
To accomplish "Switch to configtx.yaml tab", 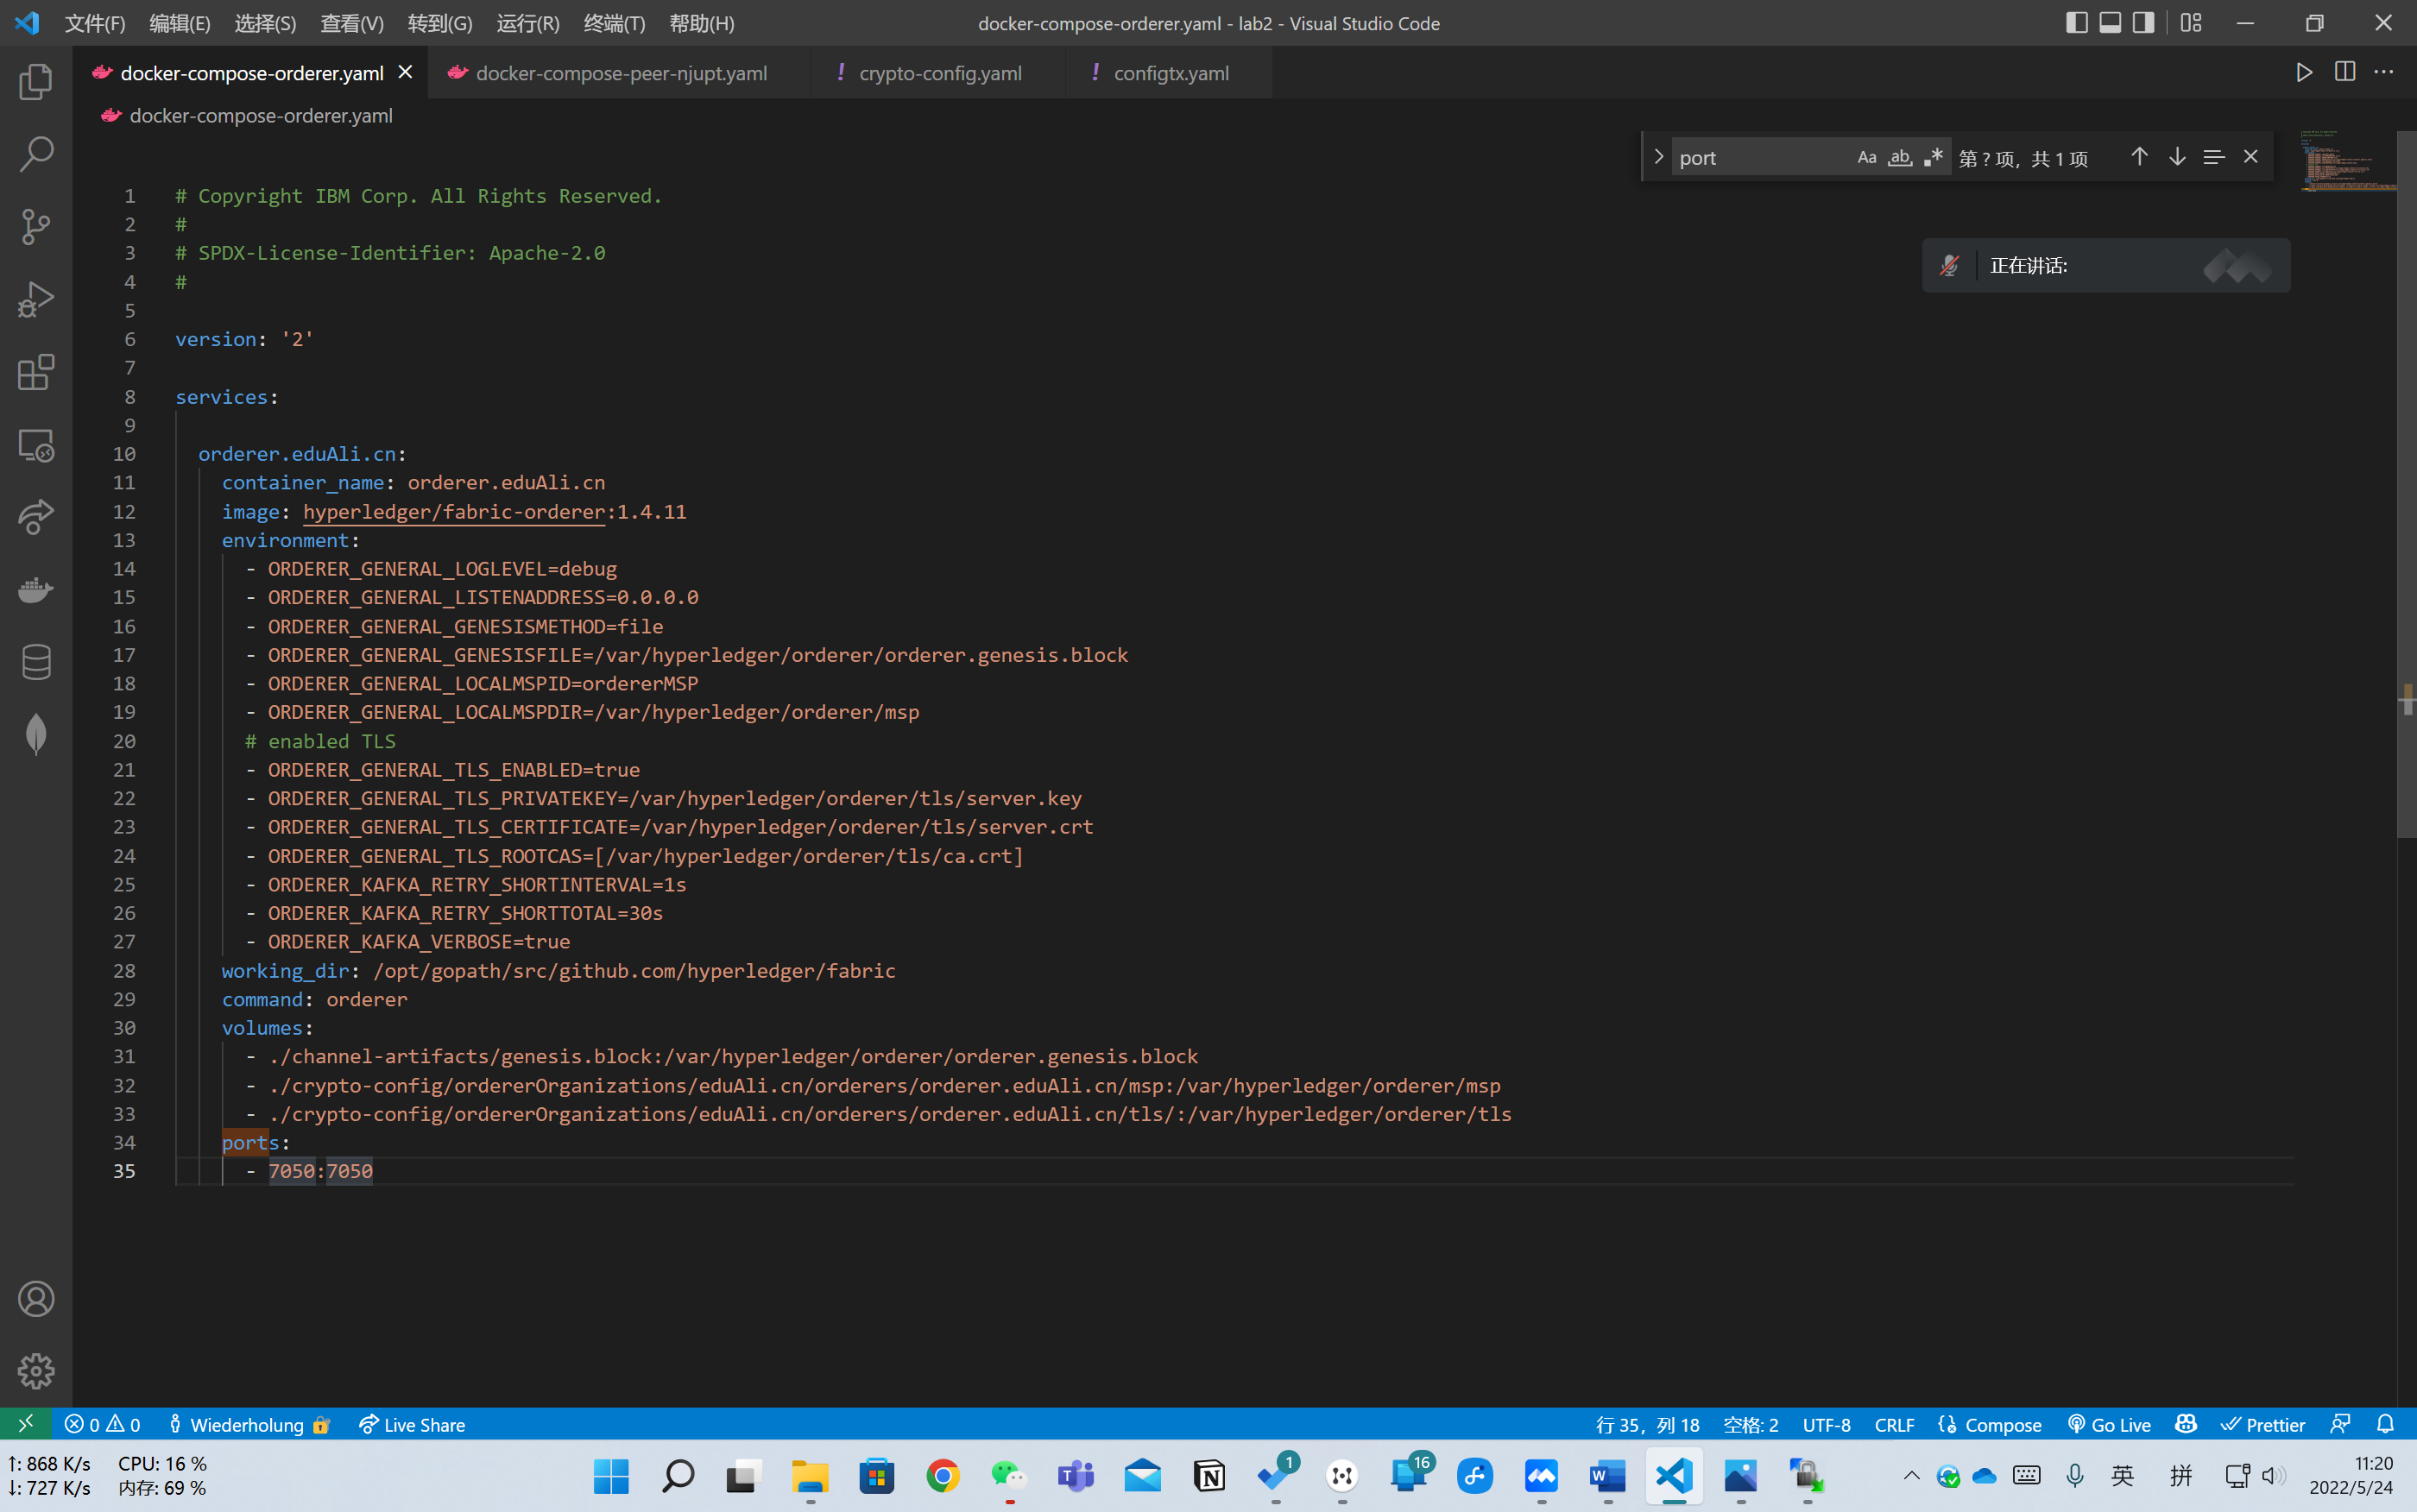I will tap(1170, 73).
